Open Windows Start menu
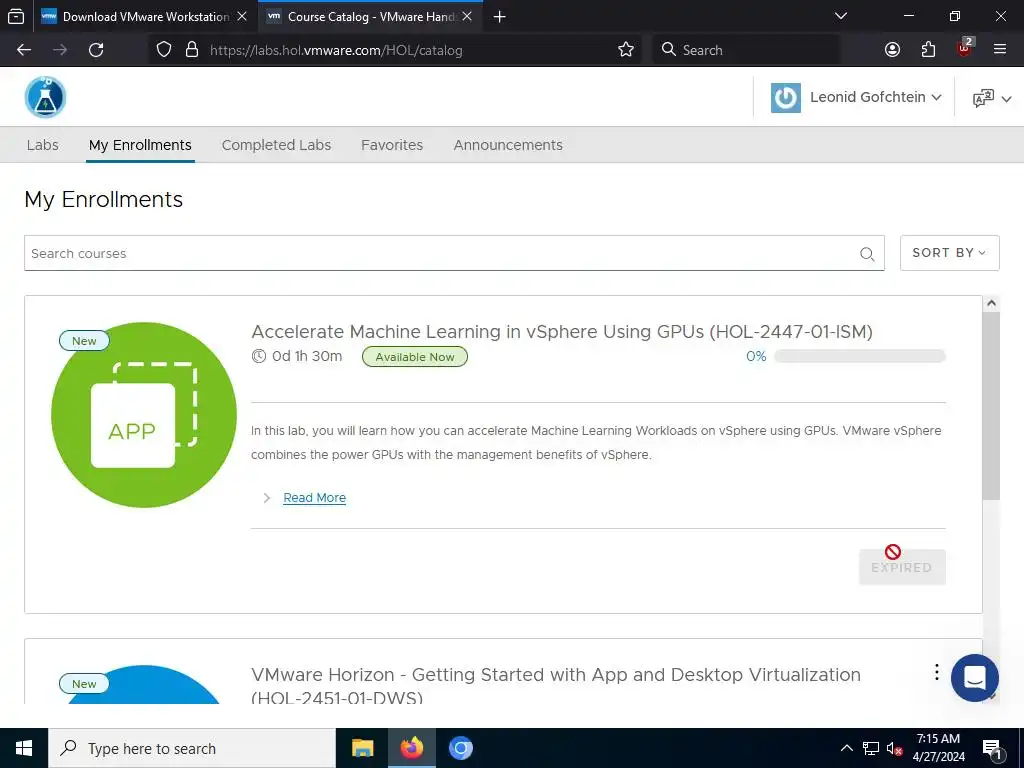 pyautogui.click(x=24, y=748)
